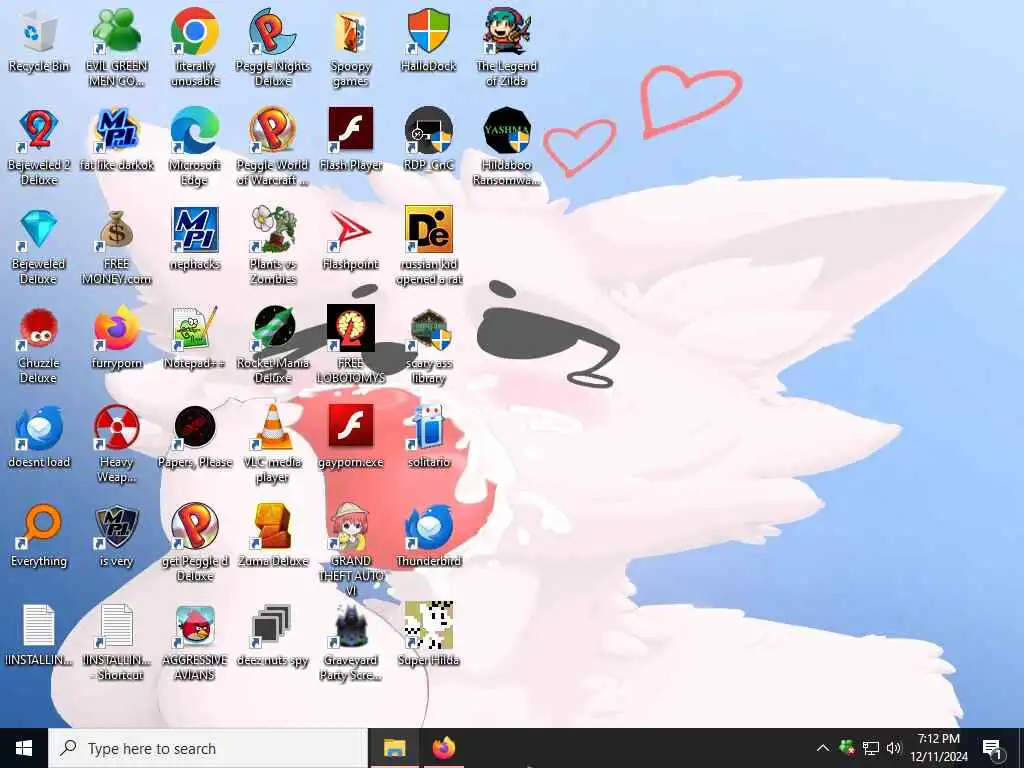Click the Microsoft Edge desktop icon
The image size is (1024, 768).
coord(195,131)
